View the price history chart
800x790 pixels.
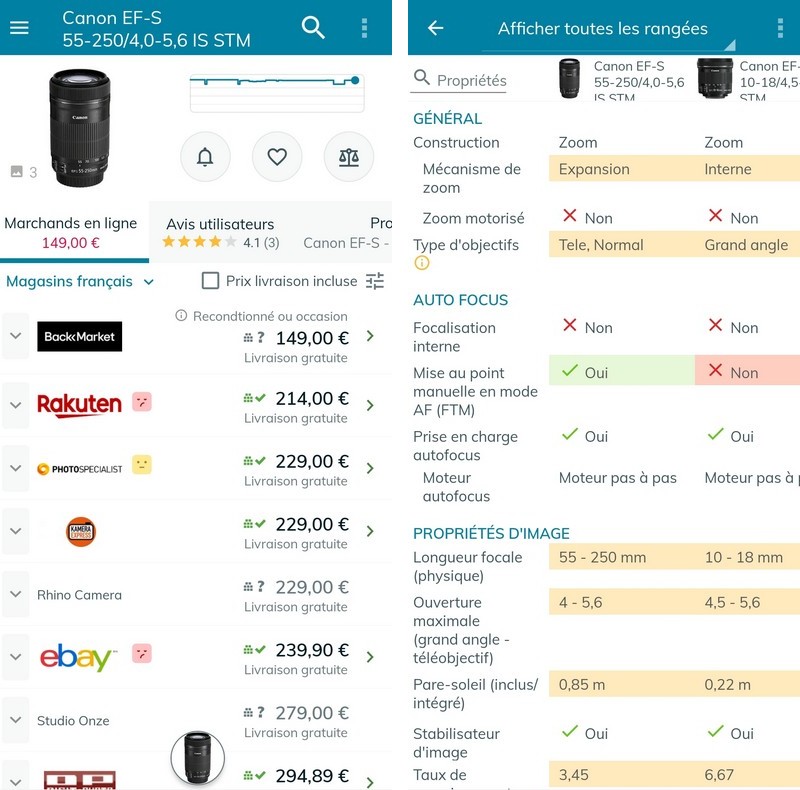point(277,93)
